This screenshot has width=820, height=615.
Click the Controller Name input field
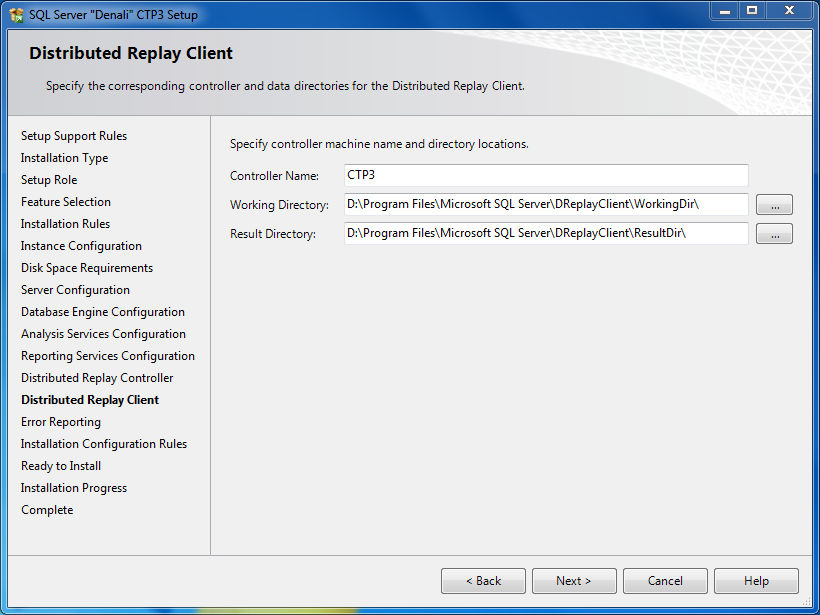pyautogui.click(x=546, y=175)
